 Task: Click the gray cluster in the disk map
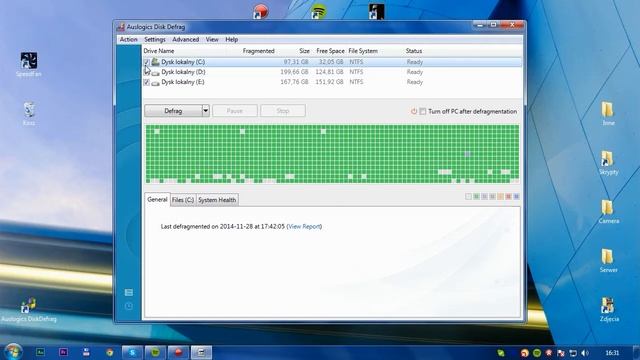pyautogui.click(x=468, y=154)
